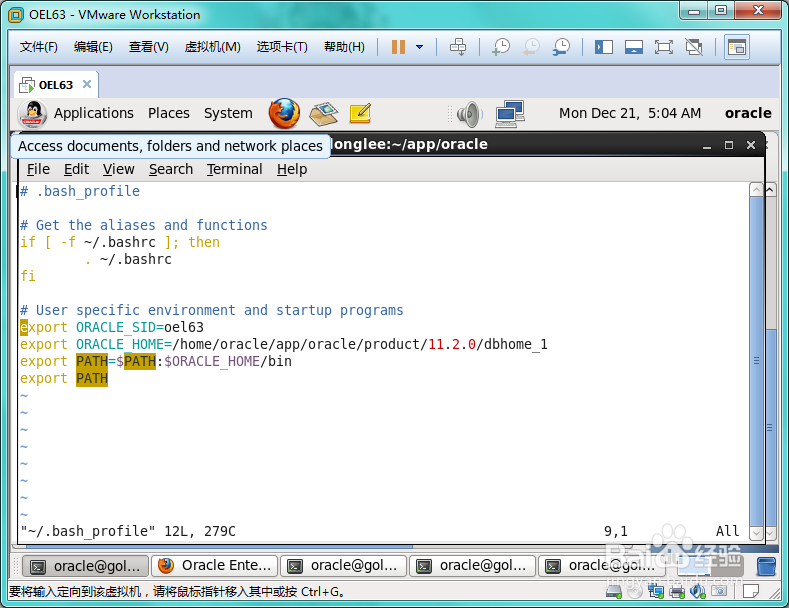The height and width of the screenshot is (608, 789).
Task: Open the GNOME Applications menu
Action: click(x=94, y=113)
